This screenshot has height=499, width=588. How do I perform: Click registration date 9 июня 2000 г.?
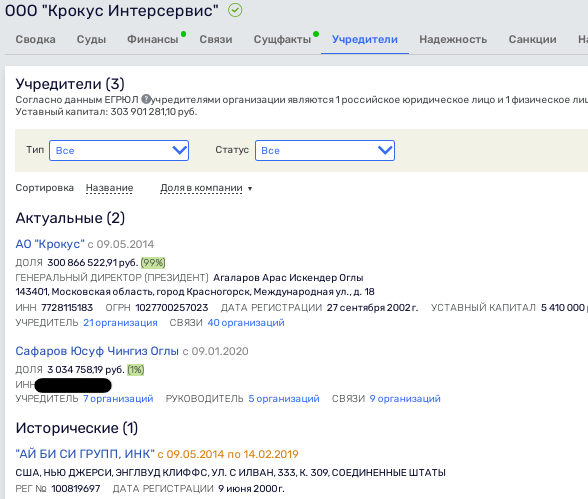(251, 489)
